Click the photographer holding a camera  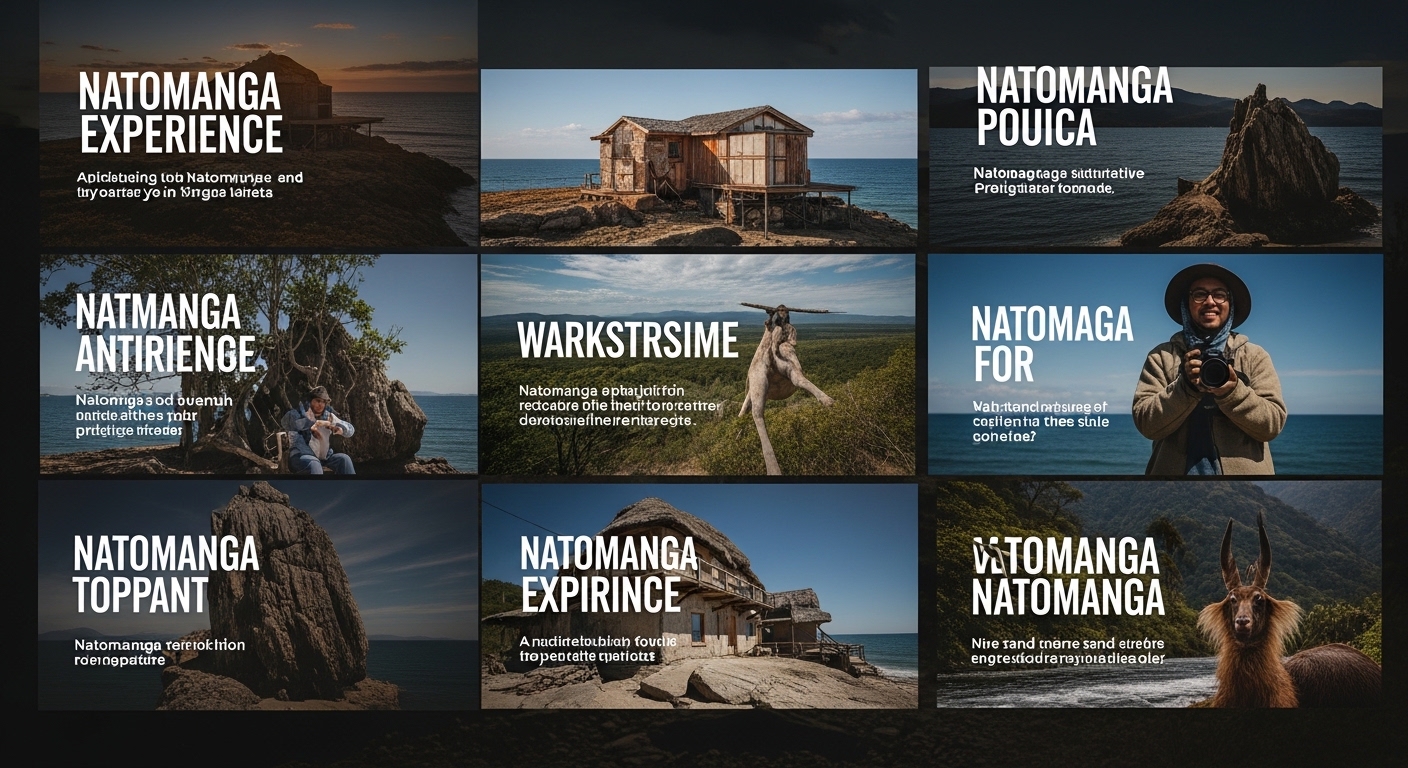tap(1210, 370)
